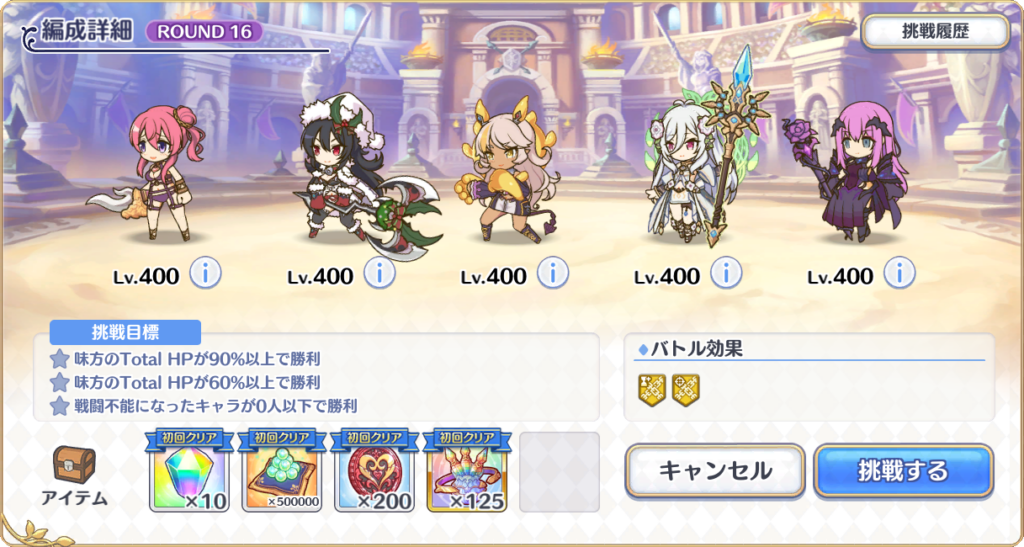Tap the green orbs ×500000 reward

(282, 471)
